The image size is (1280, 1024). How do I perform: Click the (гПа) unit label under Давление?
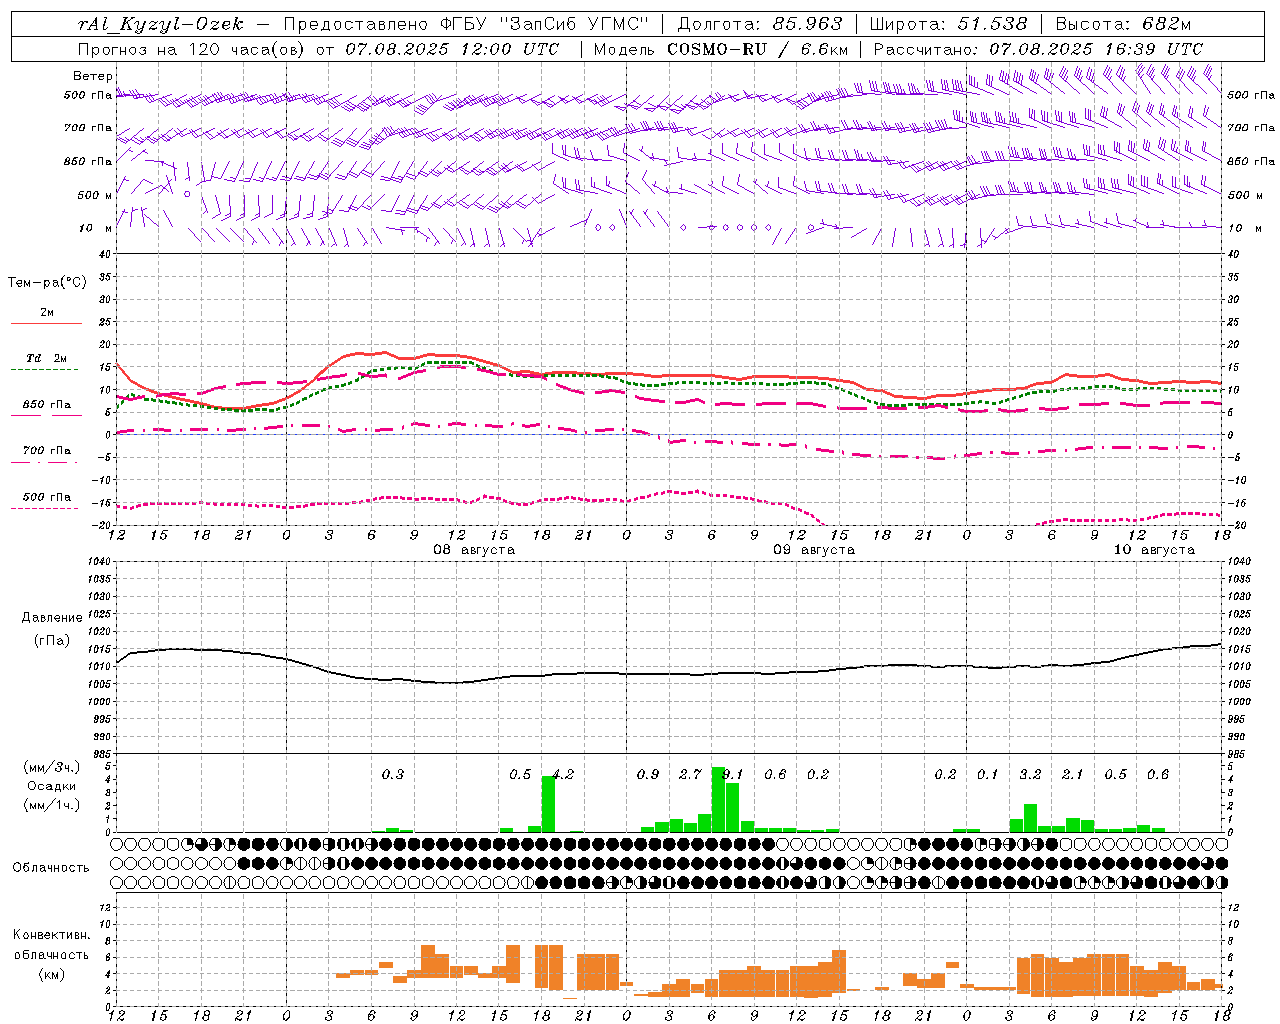pos(52,641)
